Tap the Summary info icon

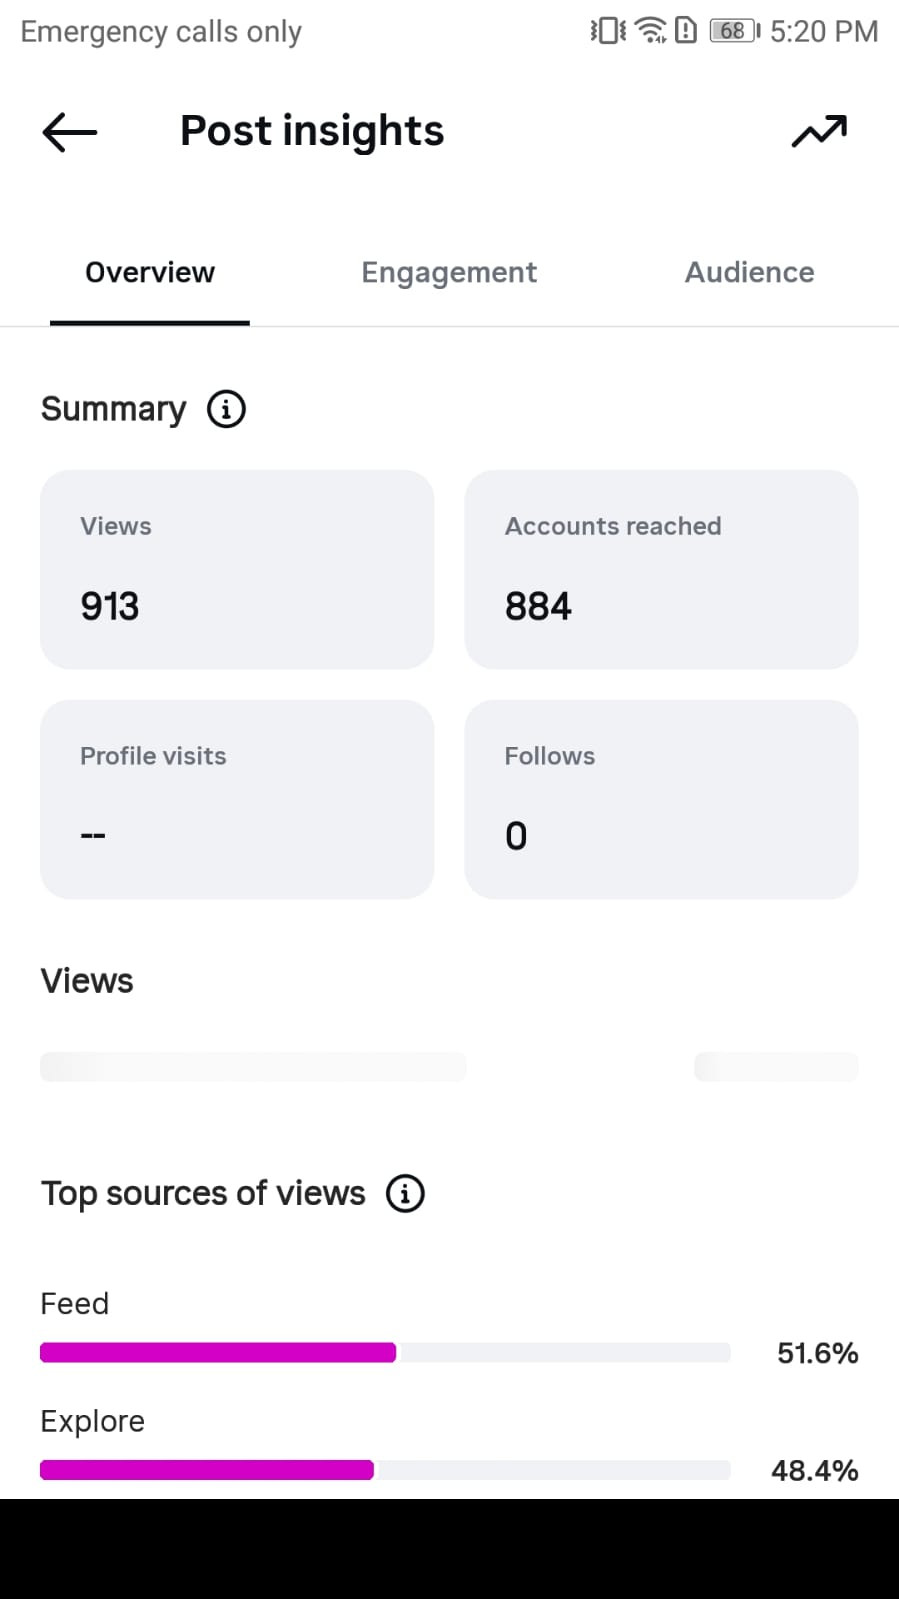[226, 409]
